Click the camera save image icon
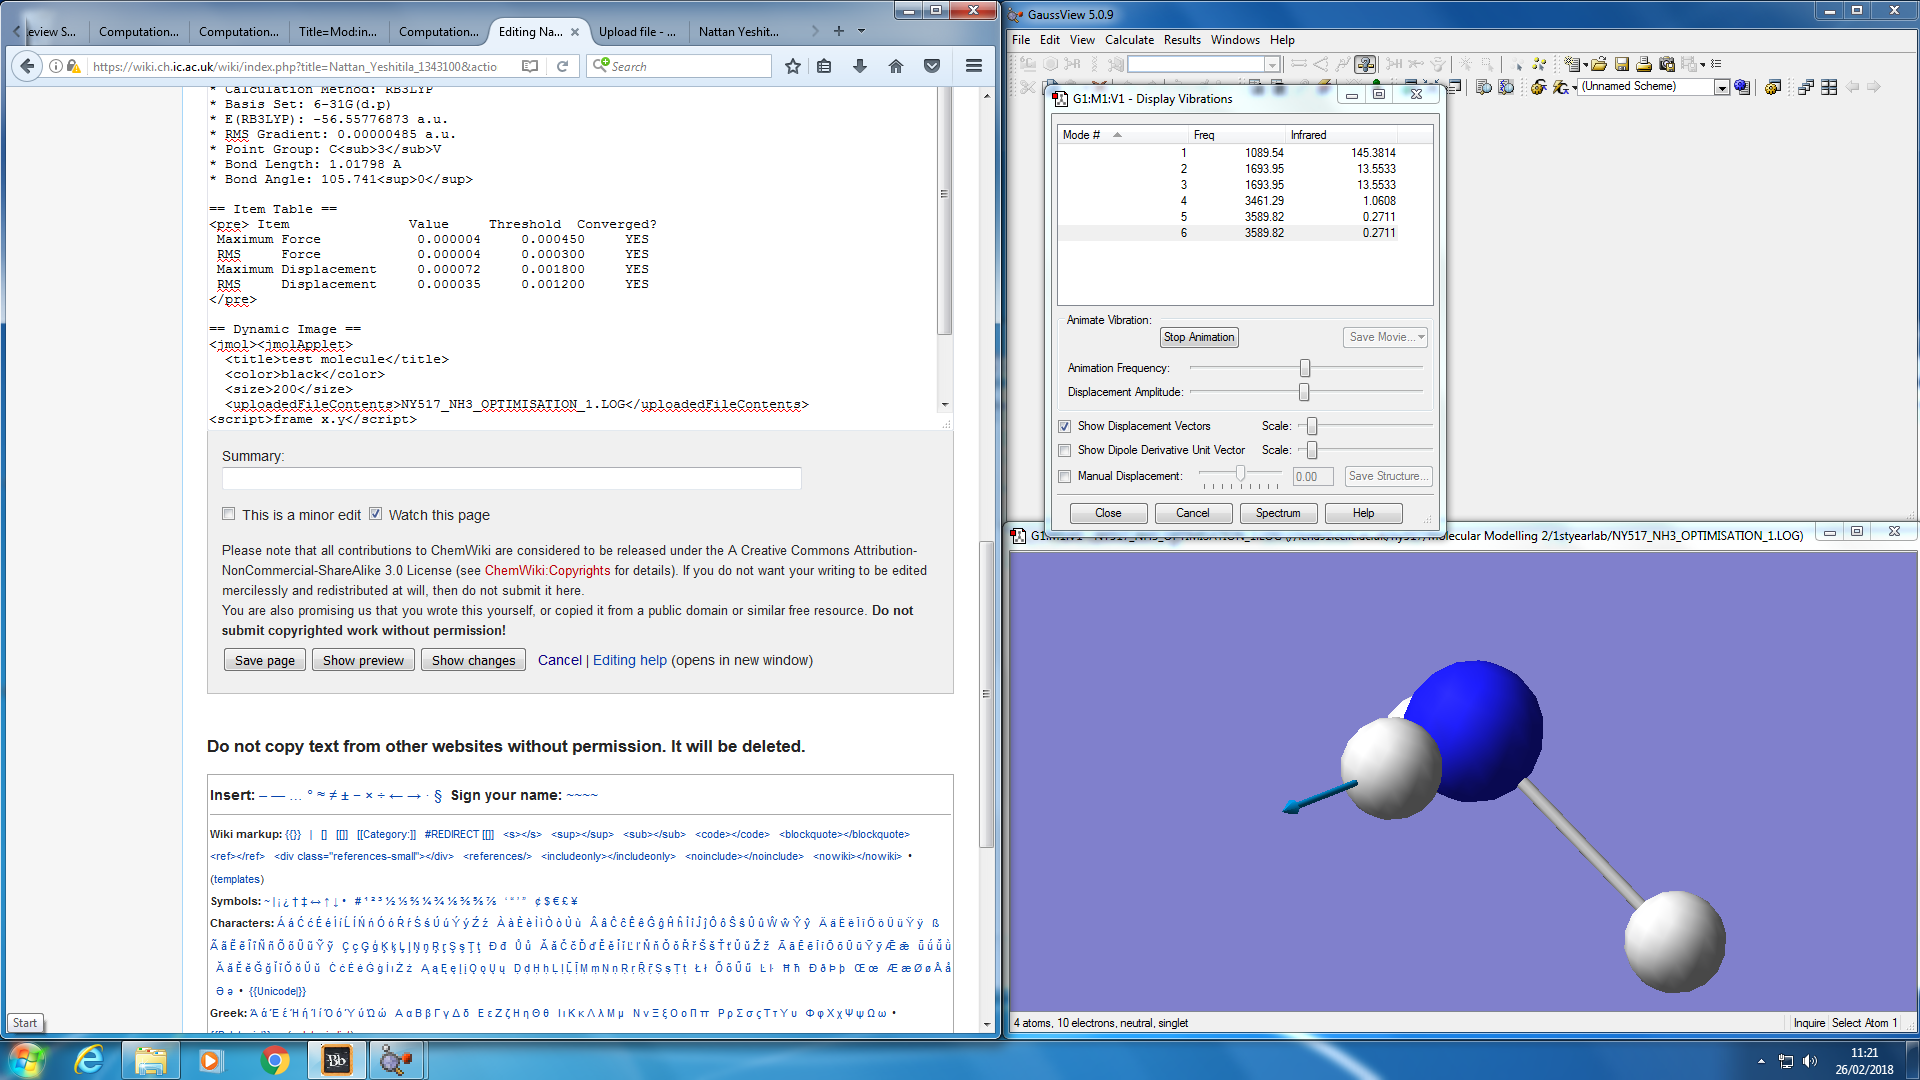Screen dimensions: 1920x1080 click(x=1667, y=64)
